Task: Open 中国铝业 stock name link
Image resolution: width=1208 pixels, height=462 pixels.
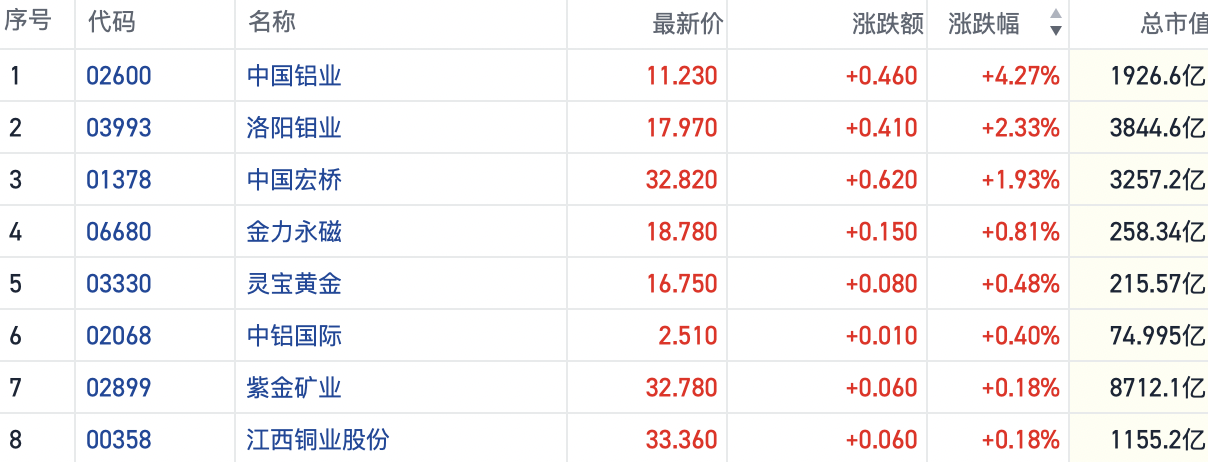Action: click(x=294, y=76)
